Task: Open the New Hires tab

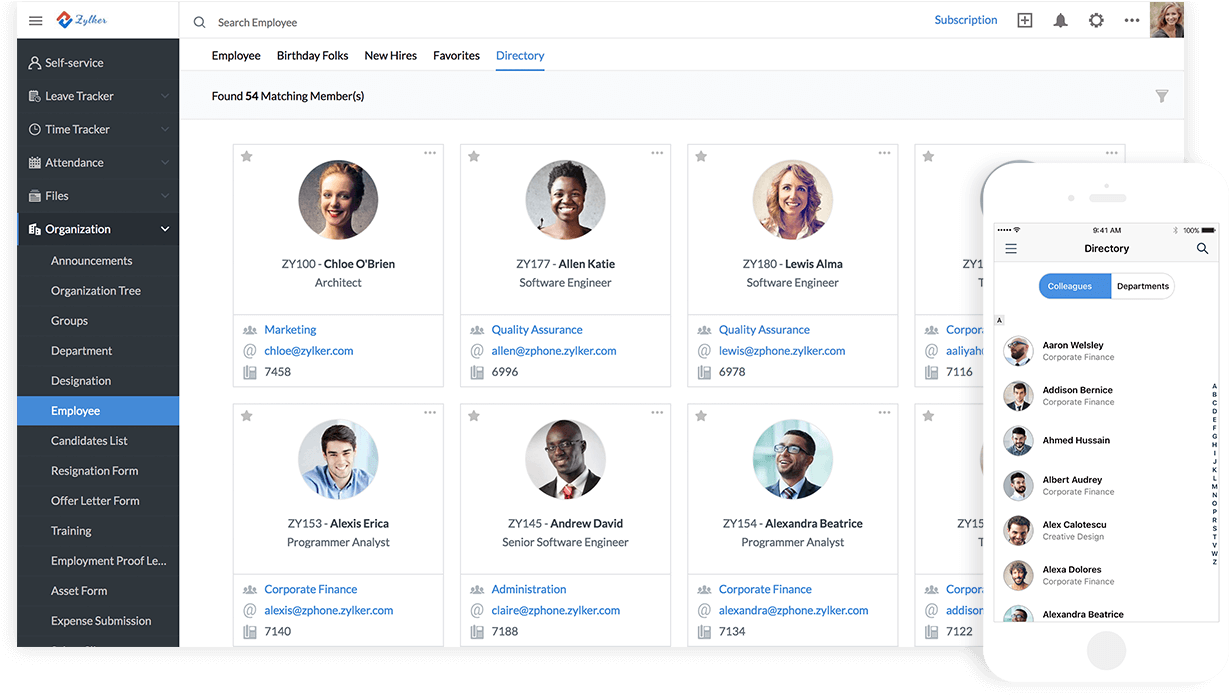Action: [390, 55]
